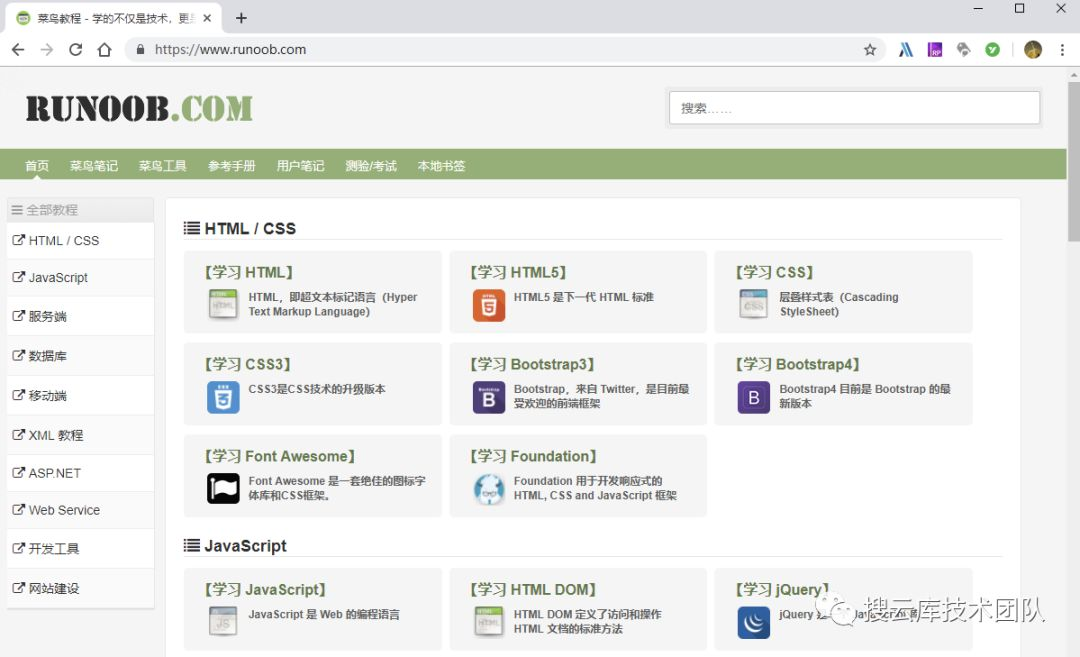Click the RUNOOB.COM logo

[x=139, y=109]
